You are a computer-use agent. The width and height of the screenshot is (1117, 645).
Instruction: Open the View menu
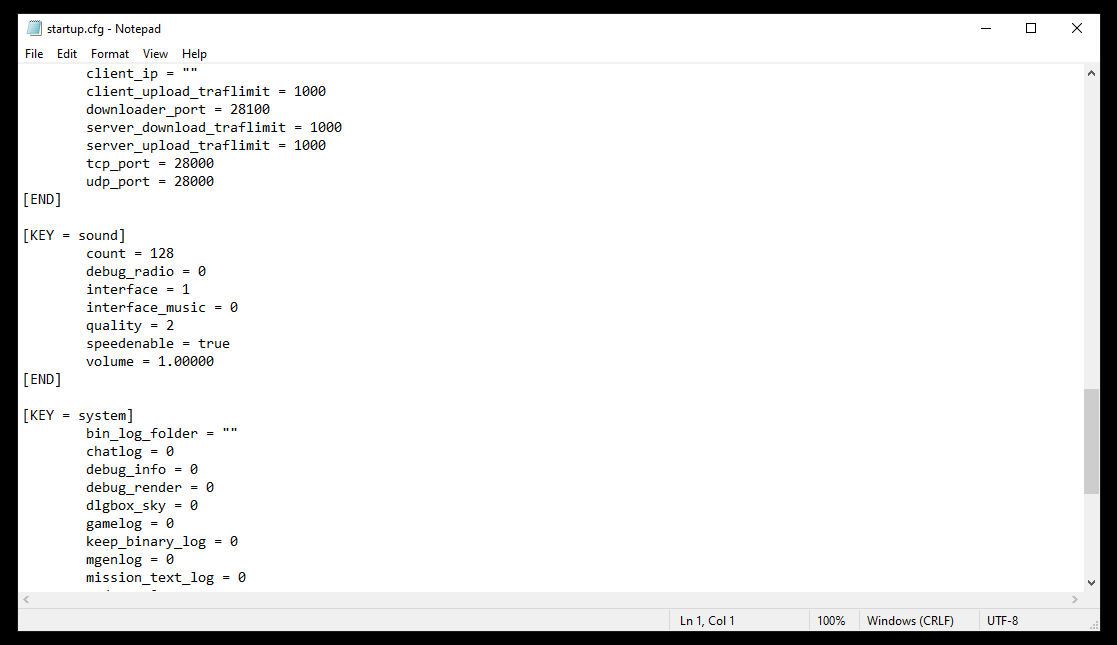(155, 54)
